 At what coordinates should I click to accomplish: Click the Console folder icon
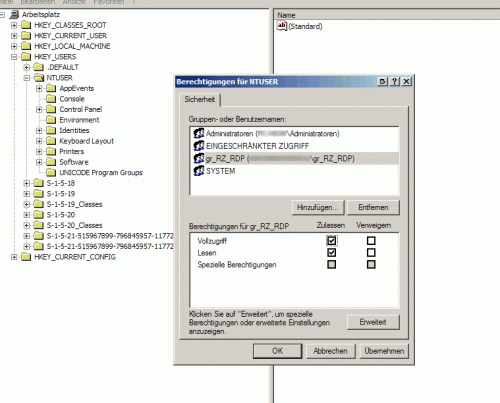click(x=51, y=99)
